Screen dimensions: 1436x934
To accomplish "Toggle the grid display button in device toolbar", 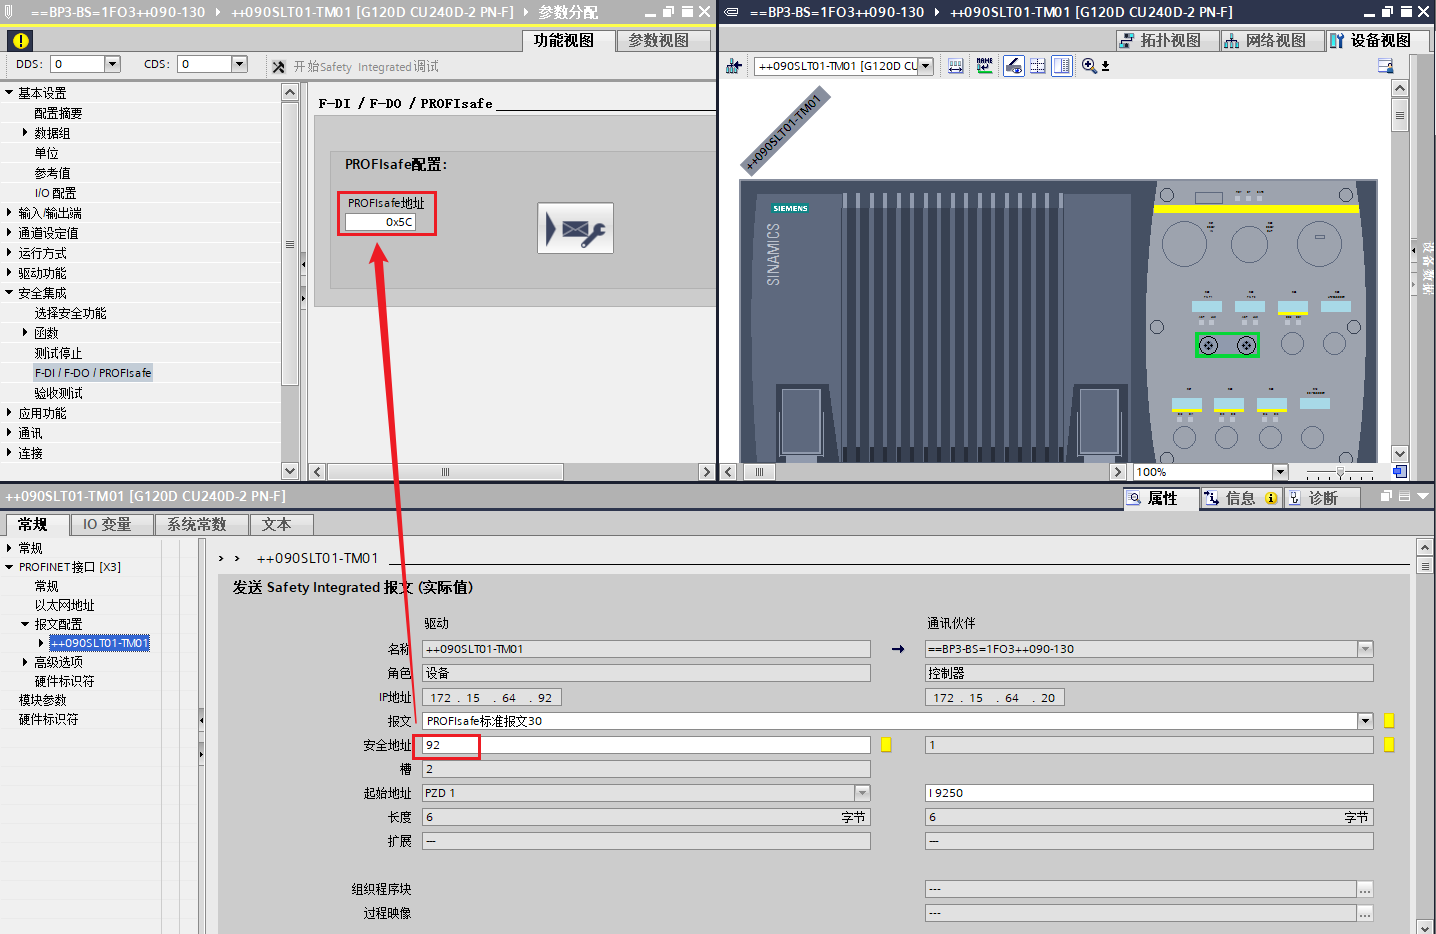I will click(1038, 66).
